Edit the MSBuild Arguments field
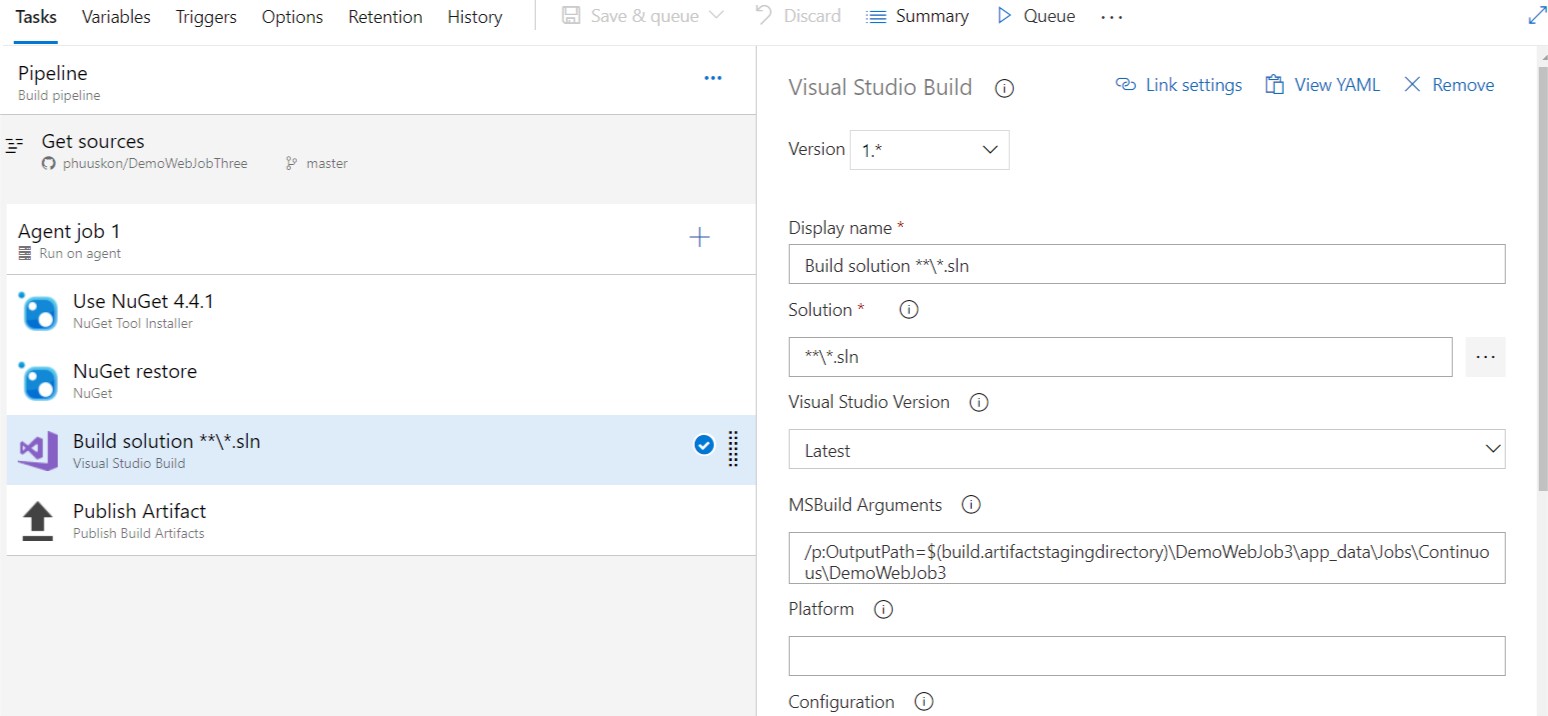This screenshot has height=716, width=1548. click(x=1146, y=558)
